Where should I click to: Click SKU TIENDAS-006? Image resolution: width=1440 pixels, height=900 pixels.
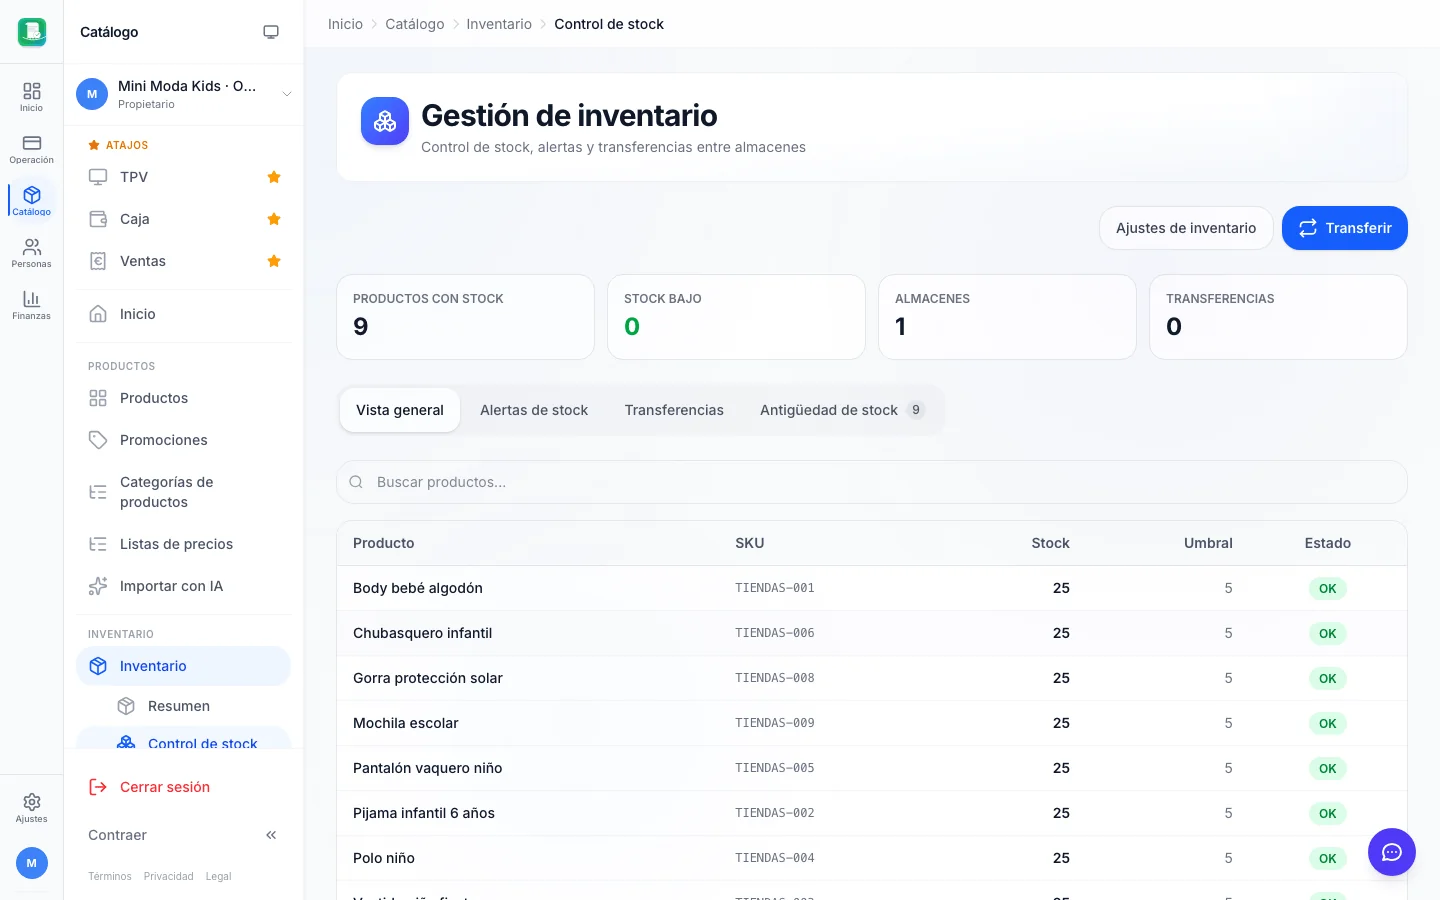[775, 633]
